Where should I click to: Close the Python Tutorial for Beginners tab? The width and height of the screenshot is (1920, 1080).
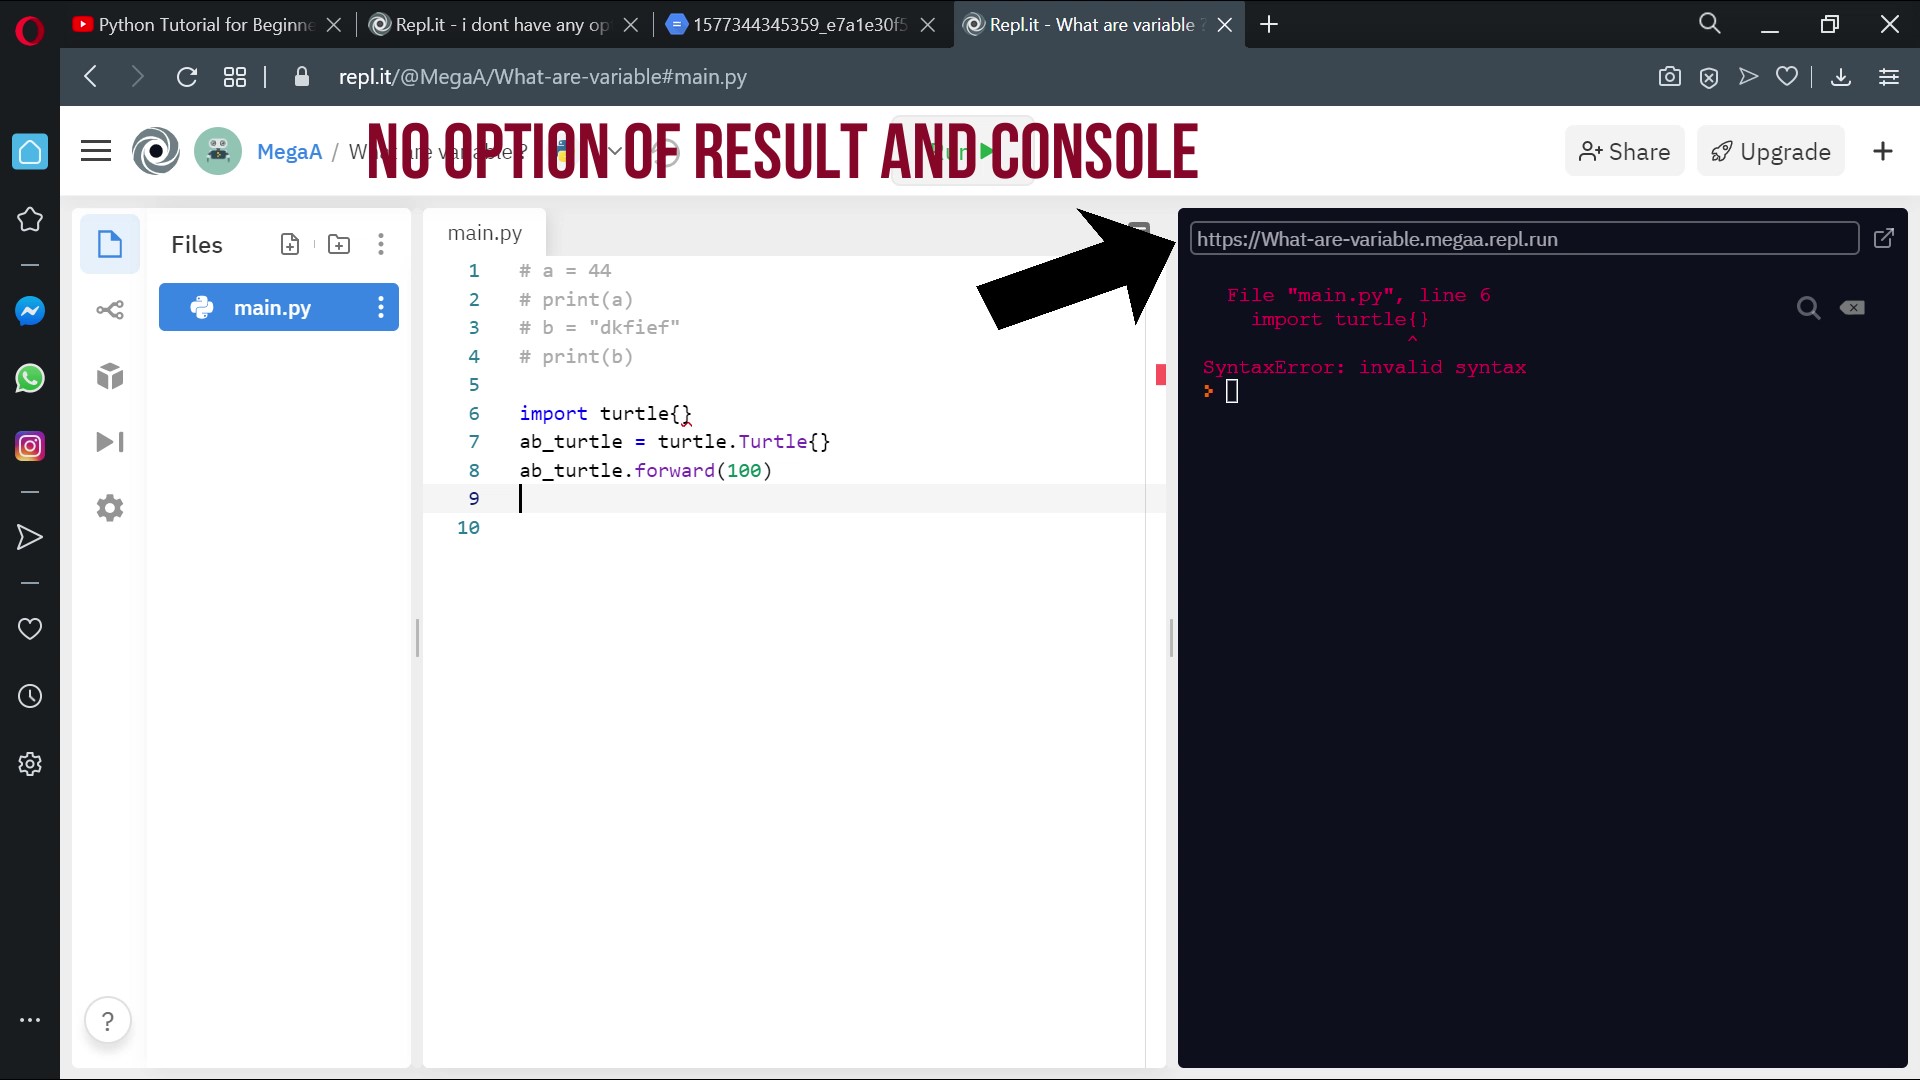click(334, 25)
